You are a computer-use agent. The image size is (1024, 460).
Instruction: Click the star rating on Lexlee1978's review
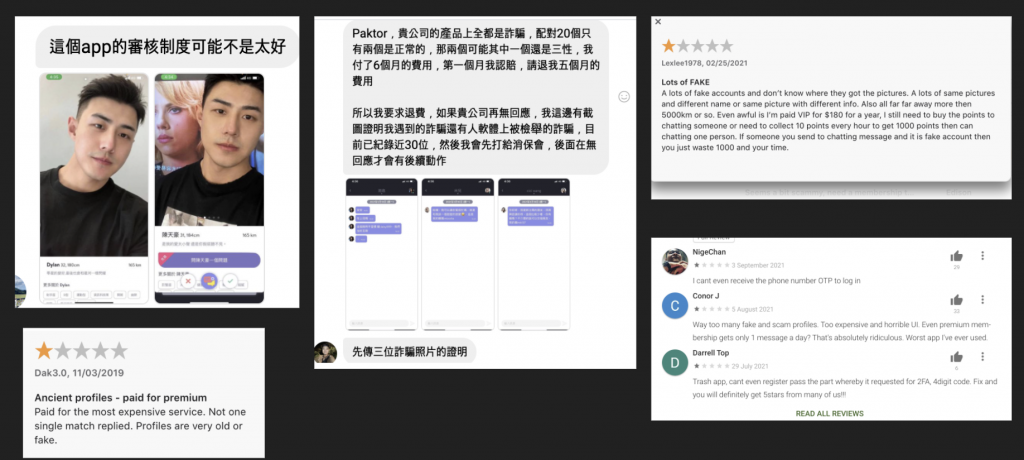pos(697,46)
